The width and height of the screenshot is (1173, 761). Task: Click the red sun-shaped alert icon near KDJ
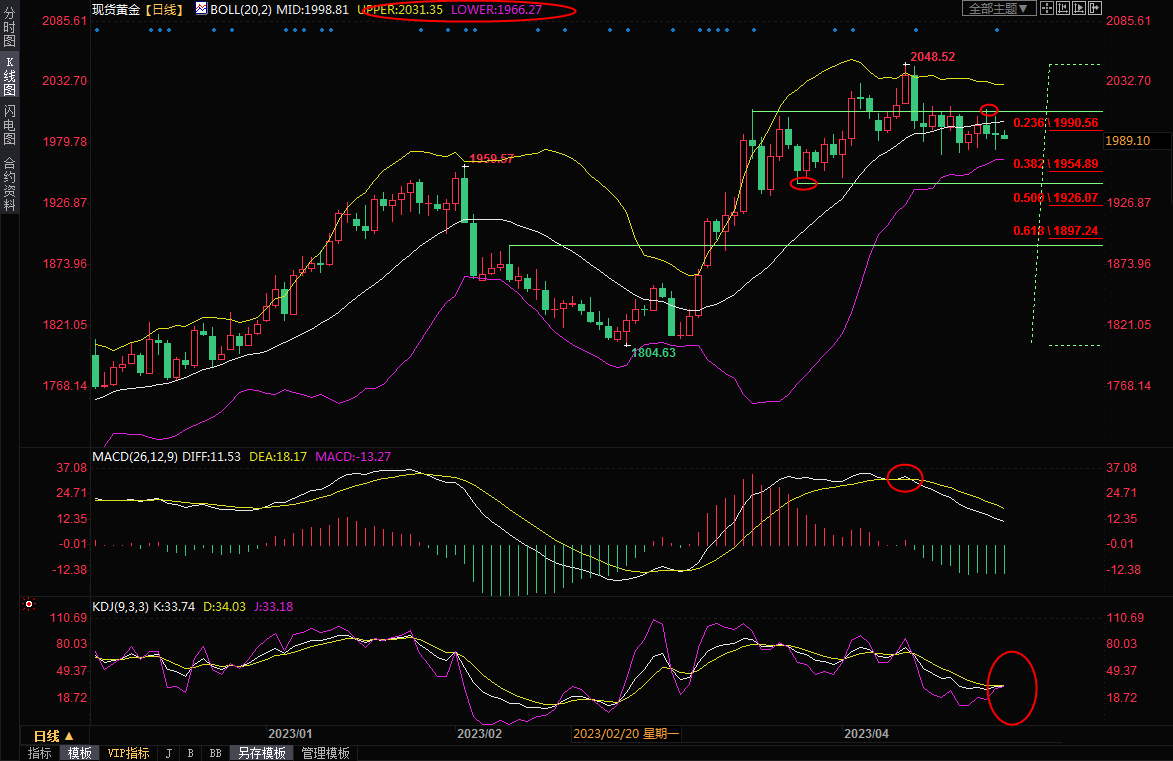pos(28,605)
